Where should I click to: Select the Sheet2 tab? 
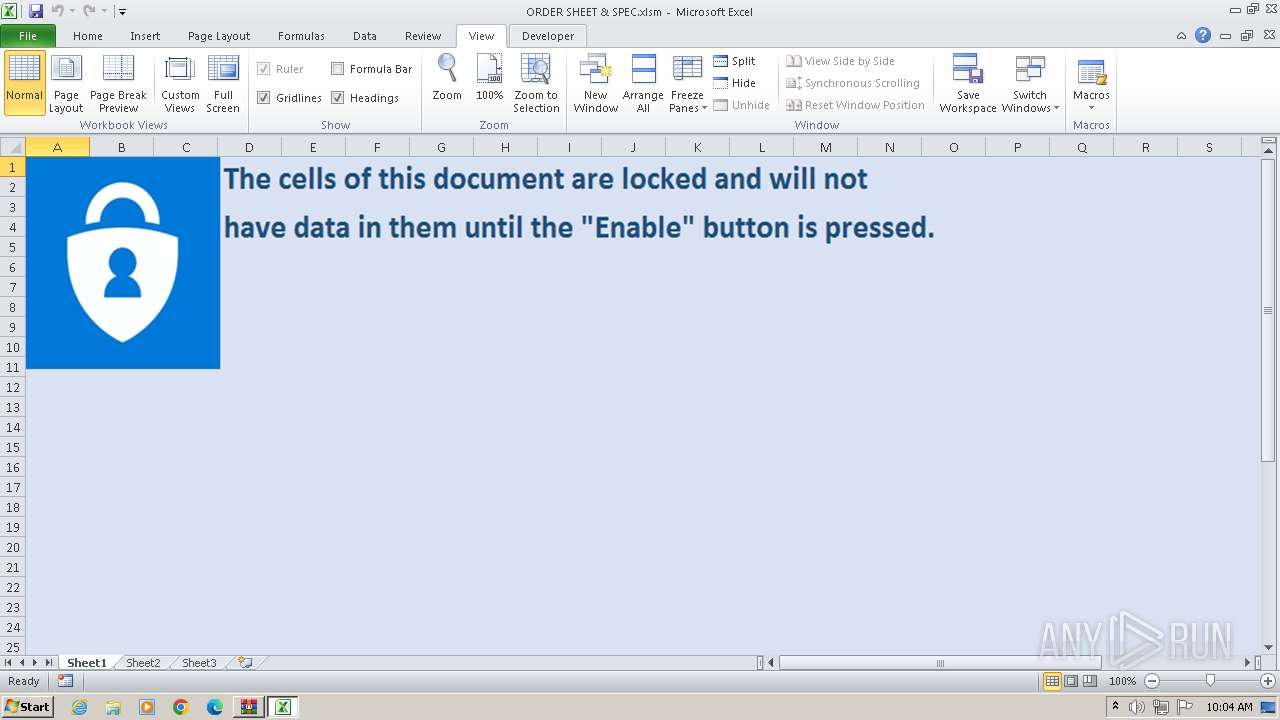tap(143, 663)
